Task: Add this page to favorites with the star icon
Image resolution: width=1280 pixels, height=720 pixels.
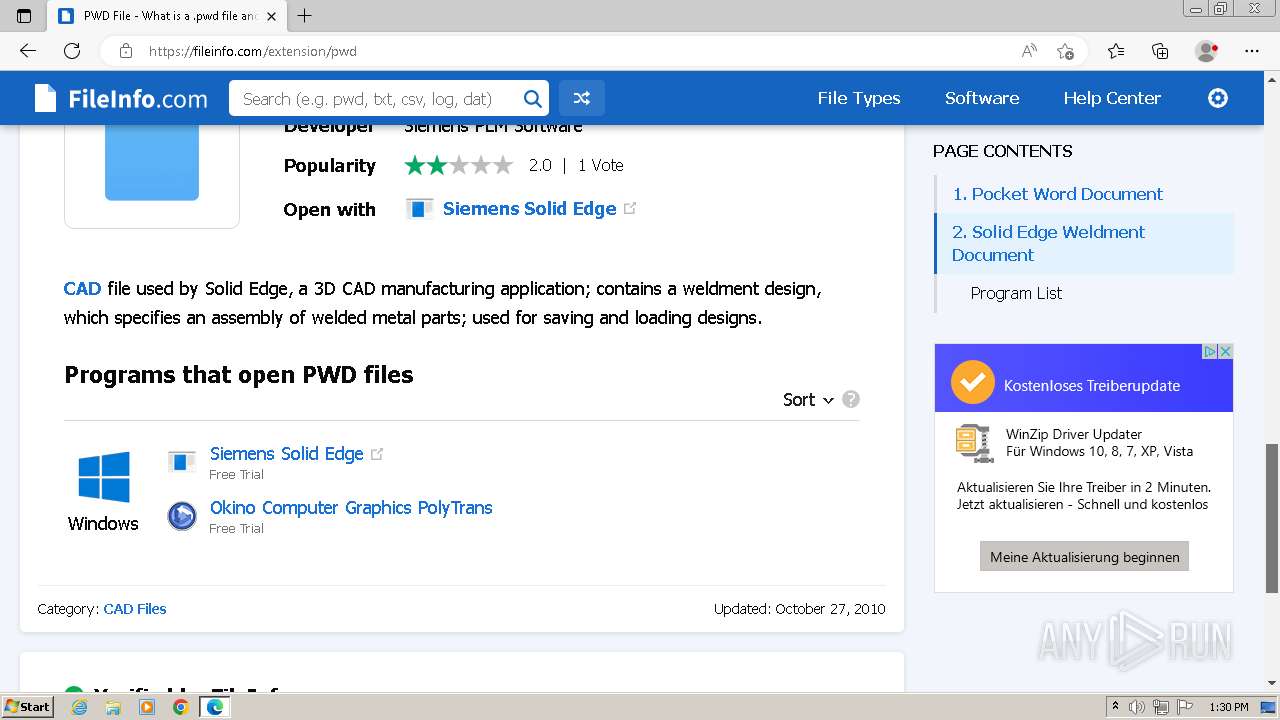Action: click(1066, 51)
